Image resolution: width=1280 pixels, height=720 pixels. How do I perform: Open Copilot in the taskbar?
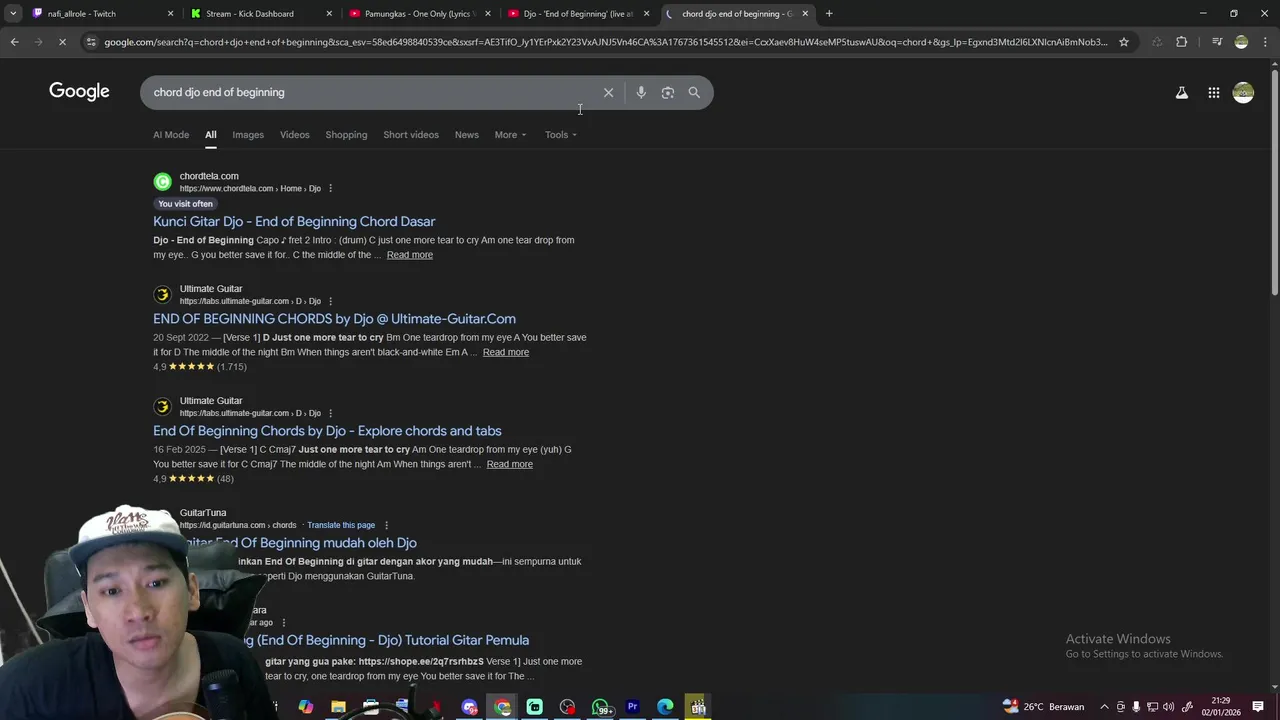coord(305,707)
